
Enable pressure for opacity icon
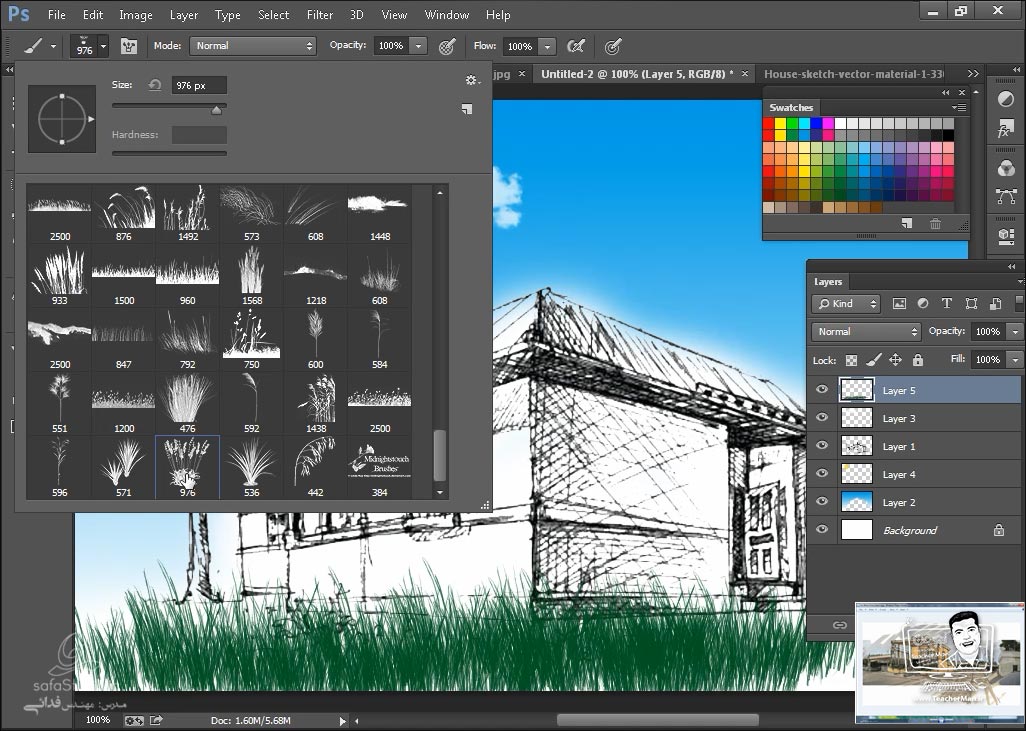click(x=447, y=46)
